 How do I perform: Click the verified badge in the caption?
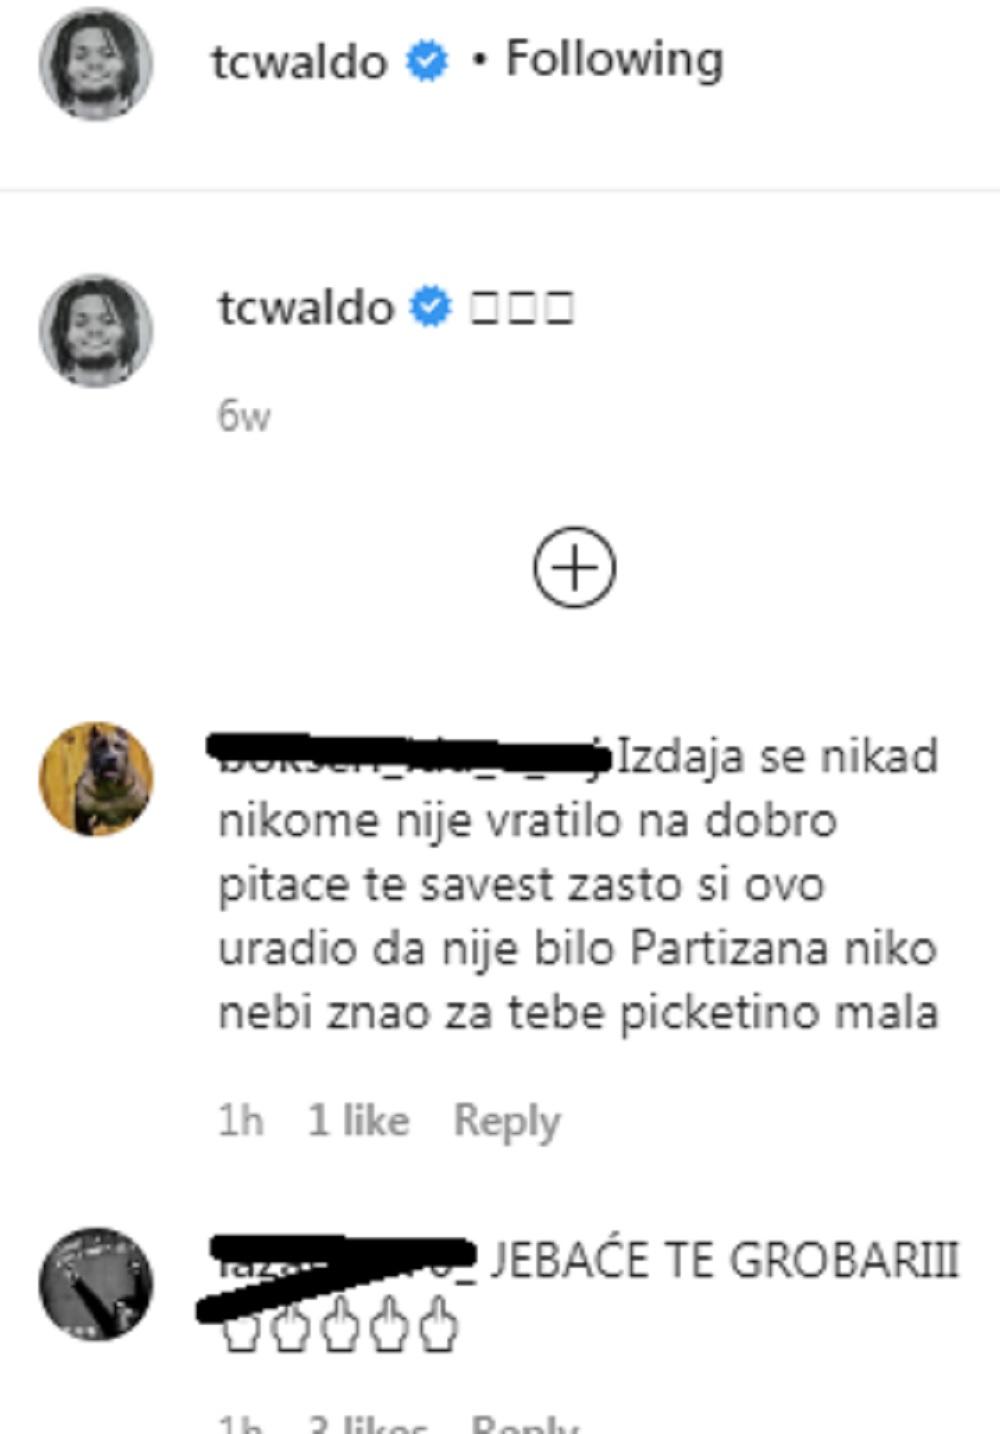[432, 307]
